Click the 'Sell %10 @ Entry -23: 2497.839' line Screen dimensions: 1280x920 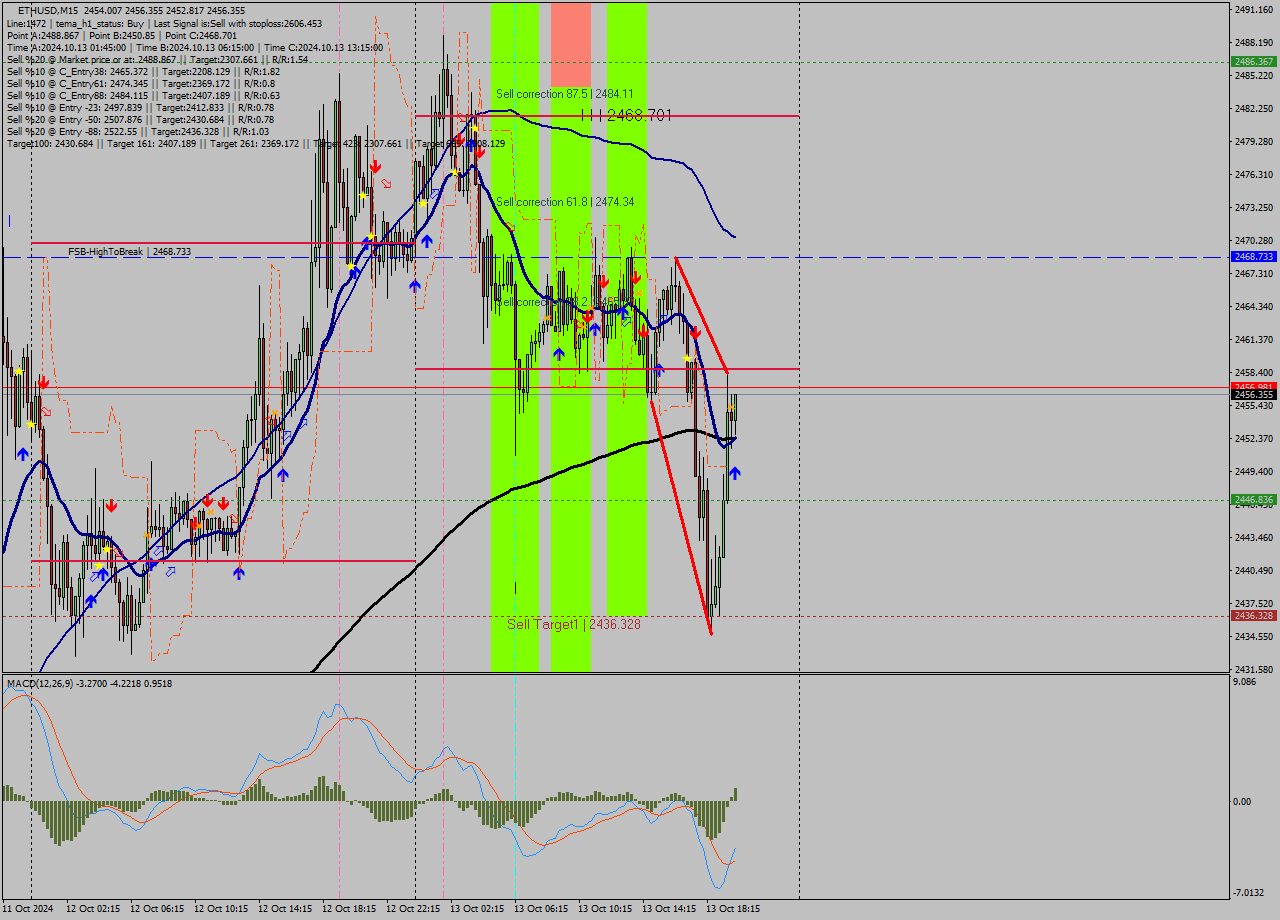(x=140, y=107)
